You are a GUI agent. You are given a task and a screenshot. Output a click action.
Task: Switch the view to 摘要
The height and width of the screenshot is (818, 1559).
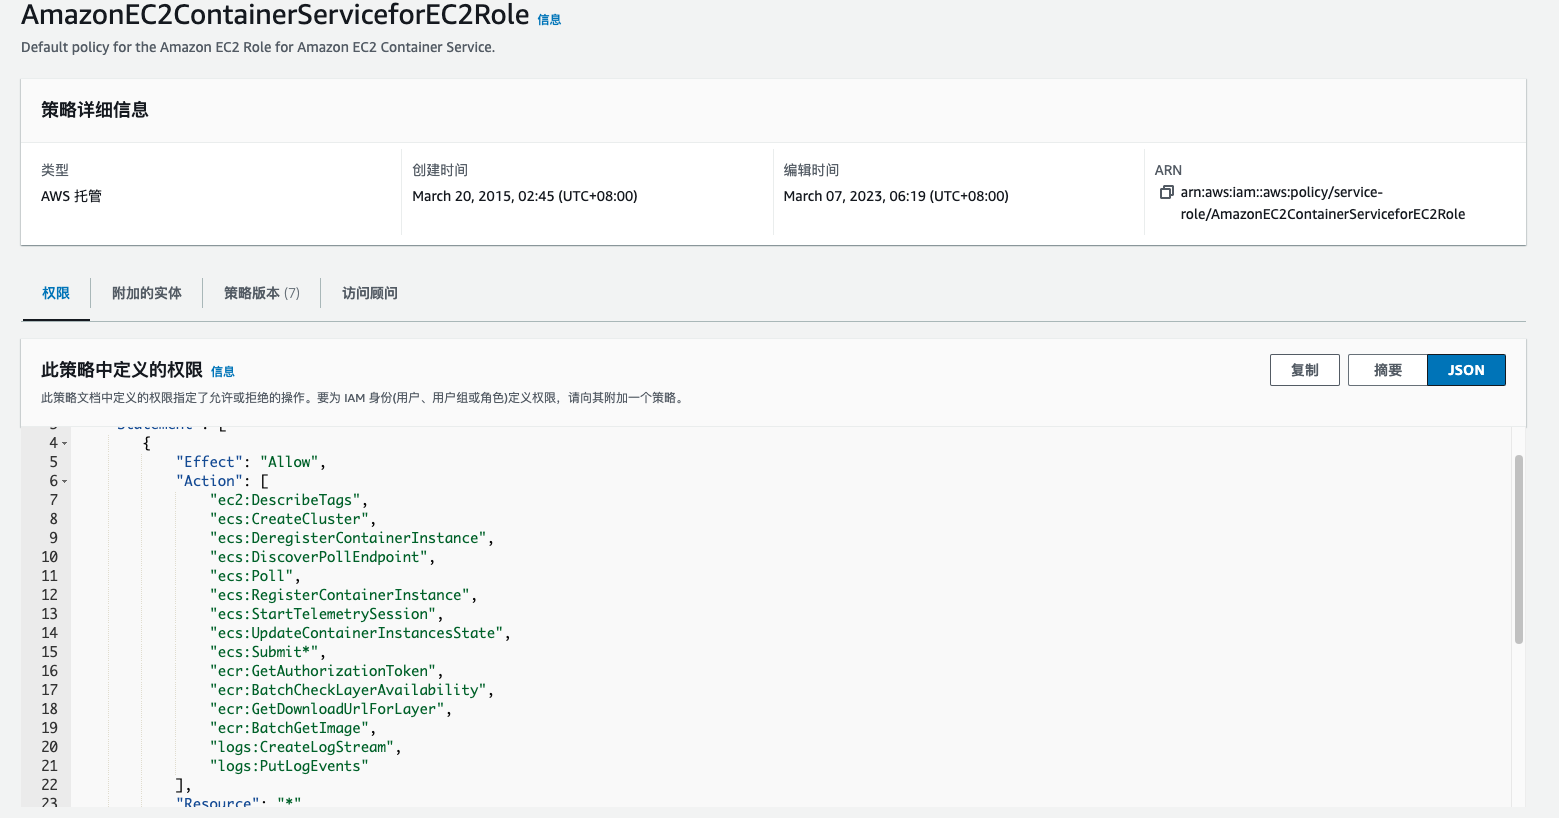click(1387, 370)
